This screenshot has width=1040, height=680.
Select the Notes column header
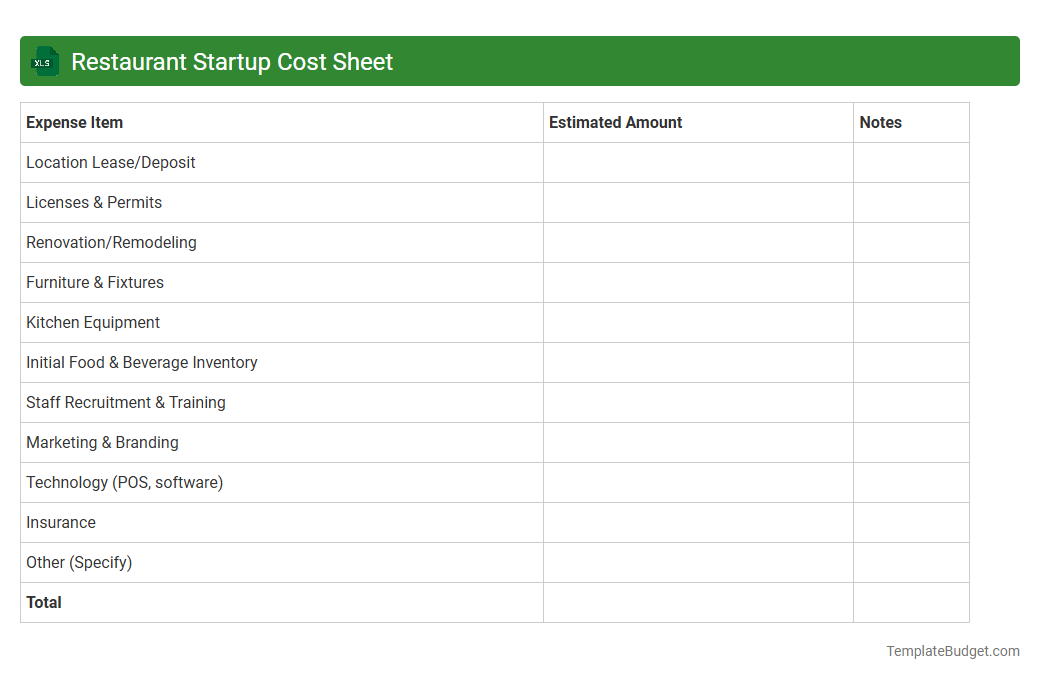coord(880,122)
